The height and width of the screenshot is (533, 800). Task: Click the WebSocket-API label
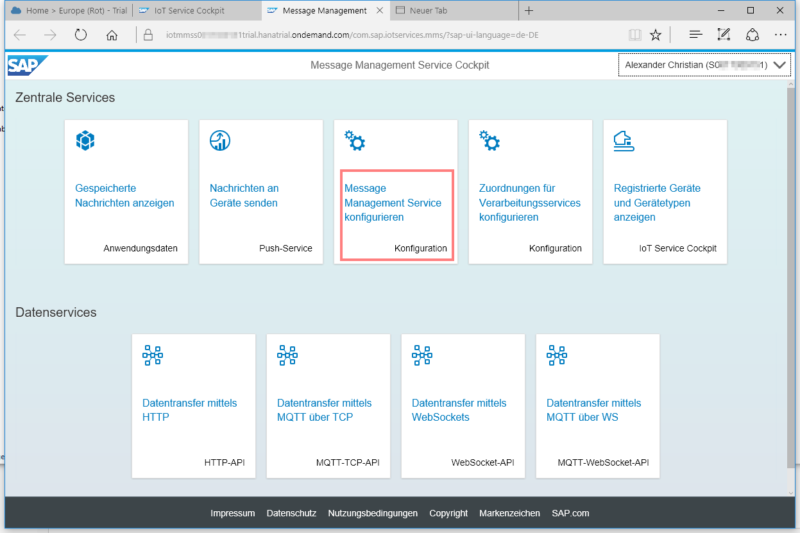pos(482,463)
